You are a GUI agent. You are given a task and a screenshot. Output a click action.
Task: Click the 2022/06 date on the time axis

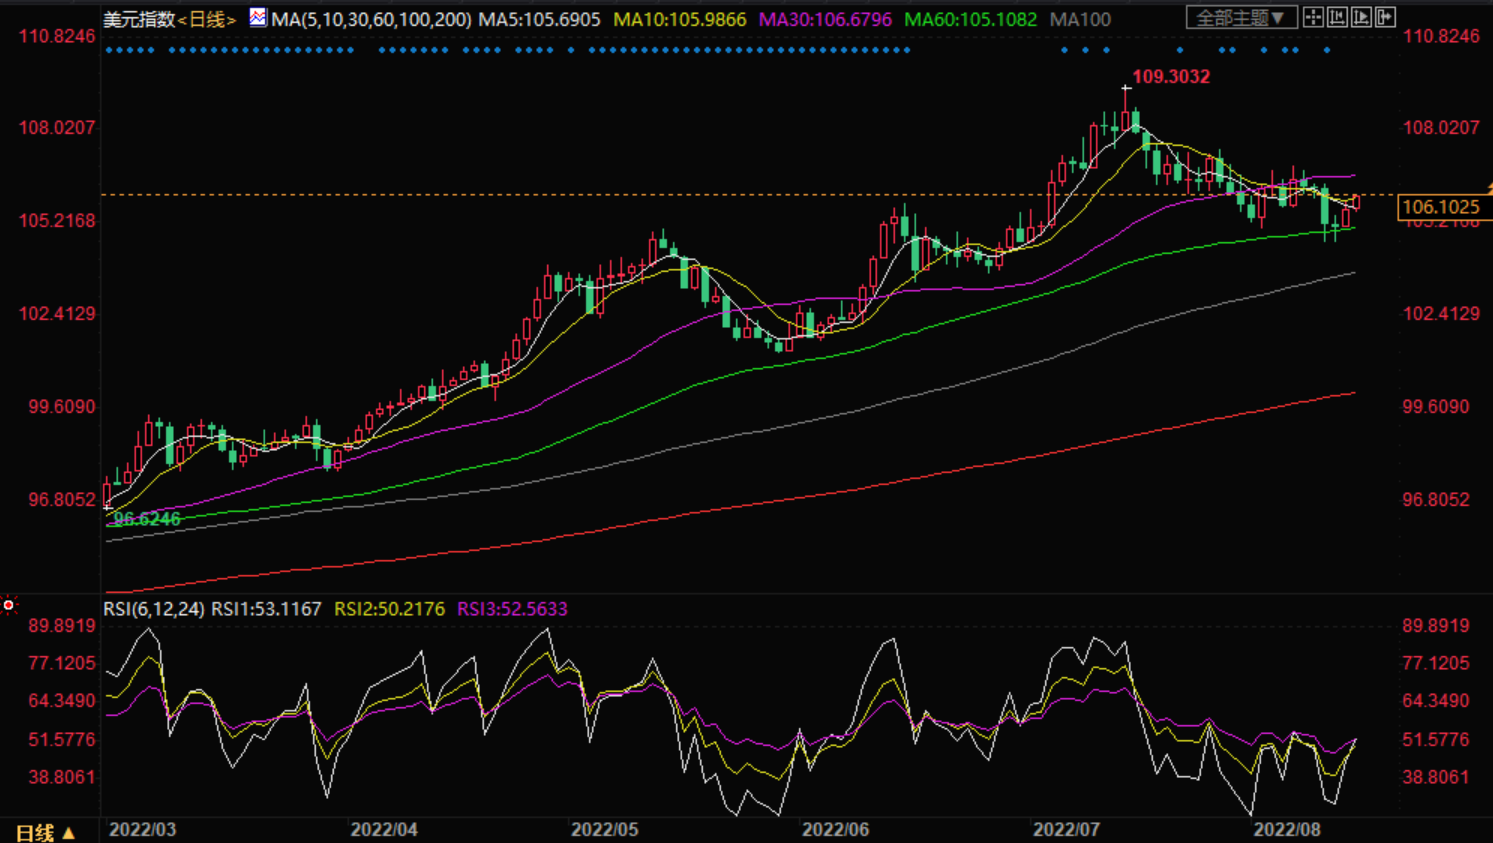[x=835, y=829]
